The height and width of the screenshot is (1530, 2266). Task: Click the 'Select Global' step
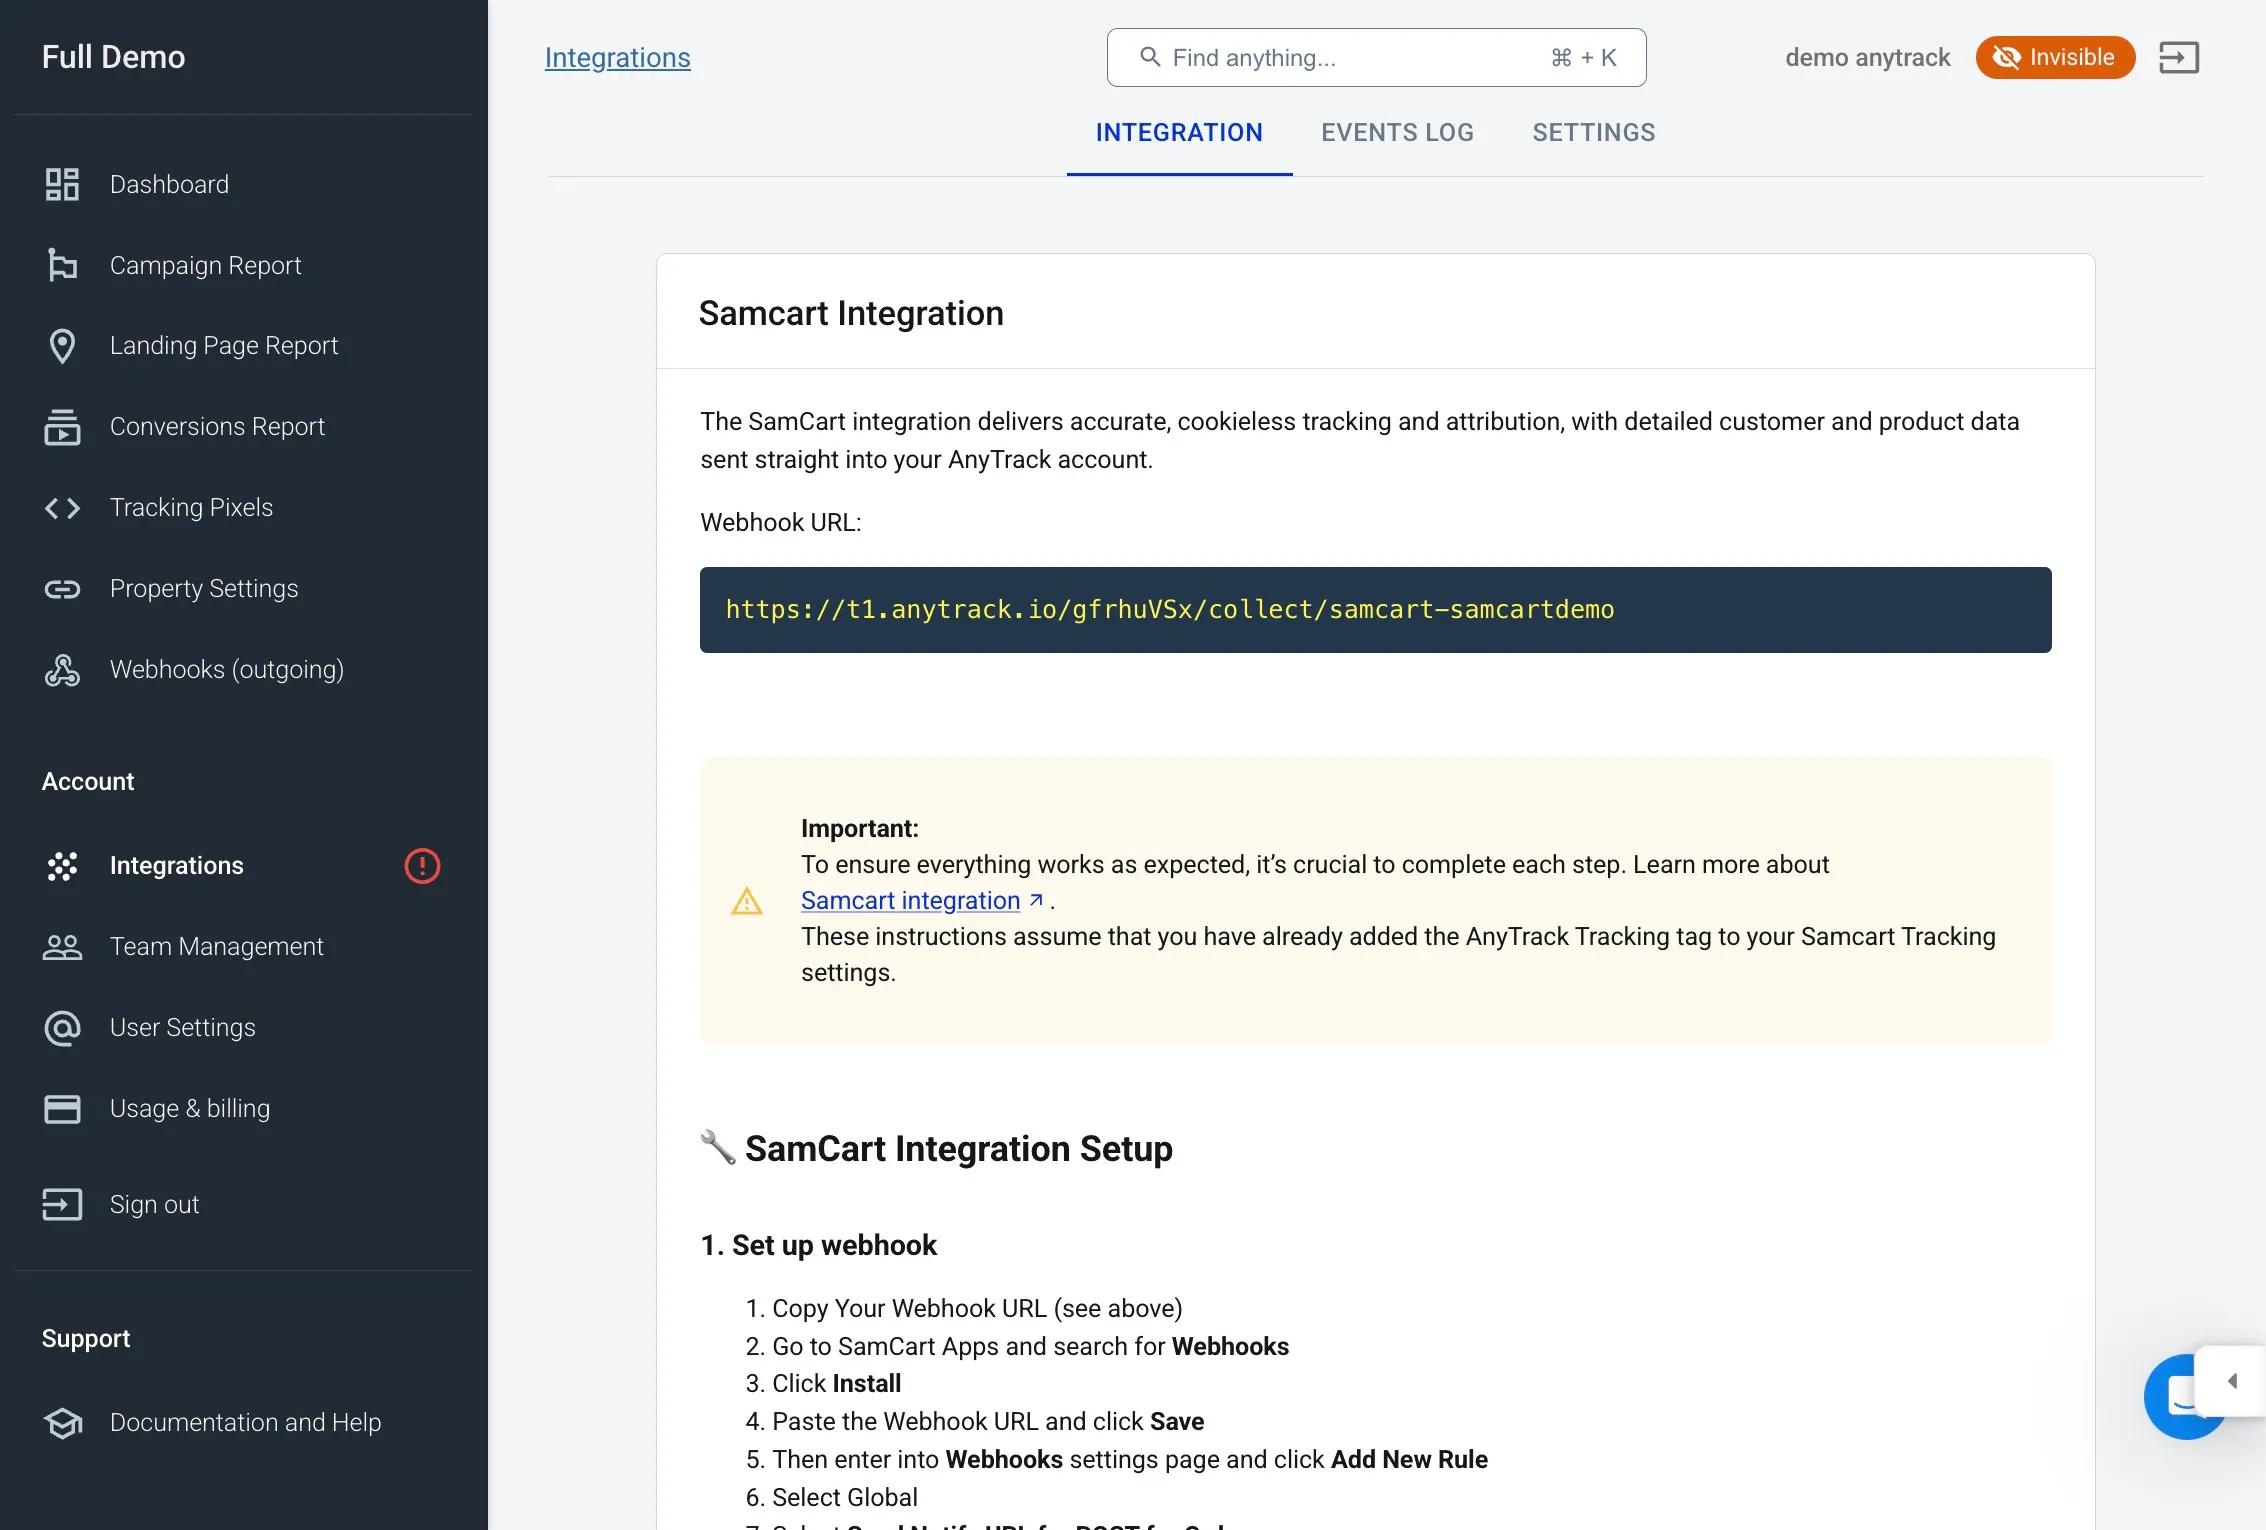pyautogui.click(x=844, y=1498)
